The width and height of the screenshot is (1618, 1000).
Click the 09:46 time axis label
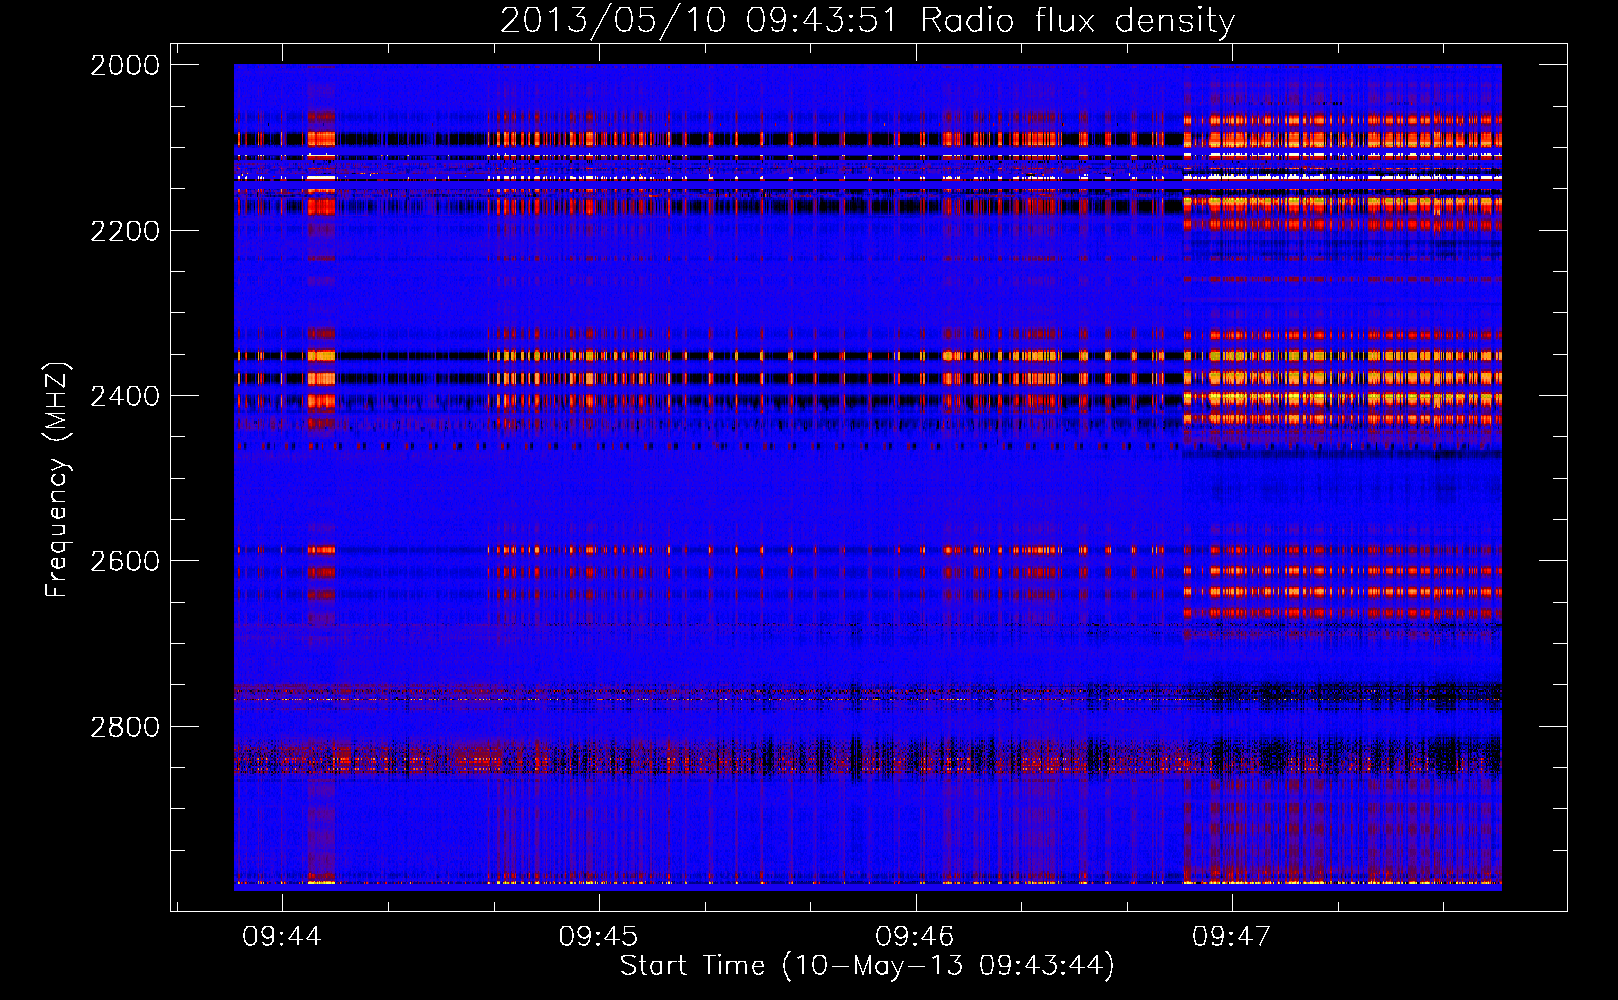point(915,936)
